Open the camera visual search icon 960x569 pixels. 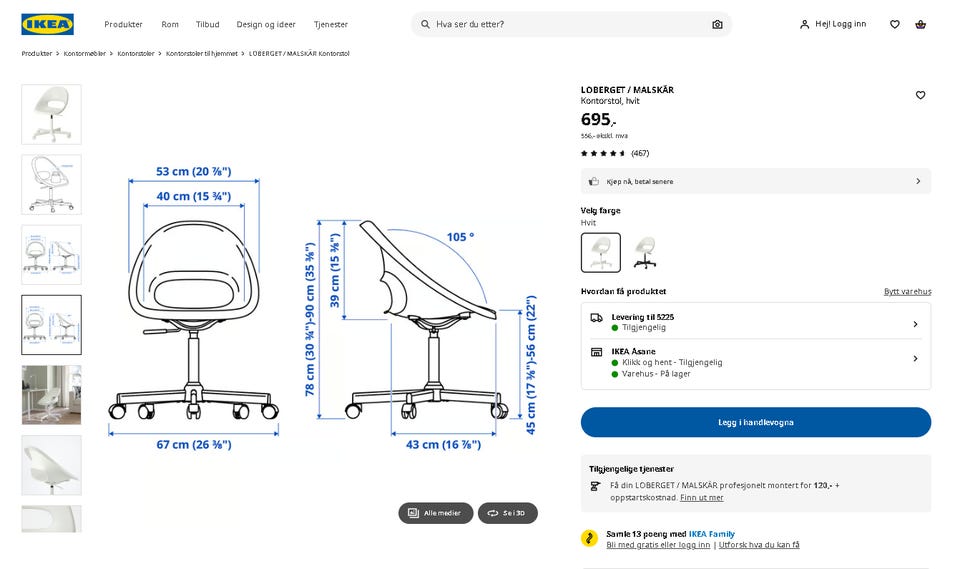click(x=717, y=24)
